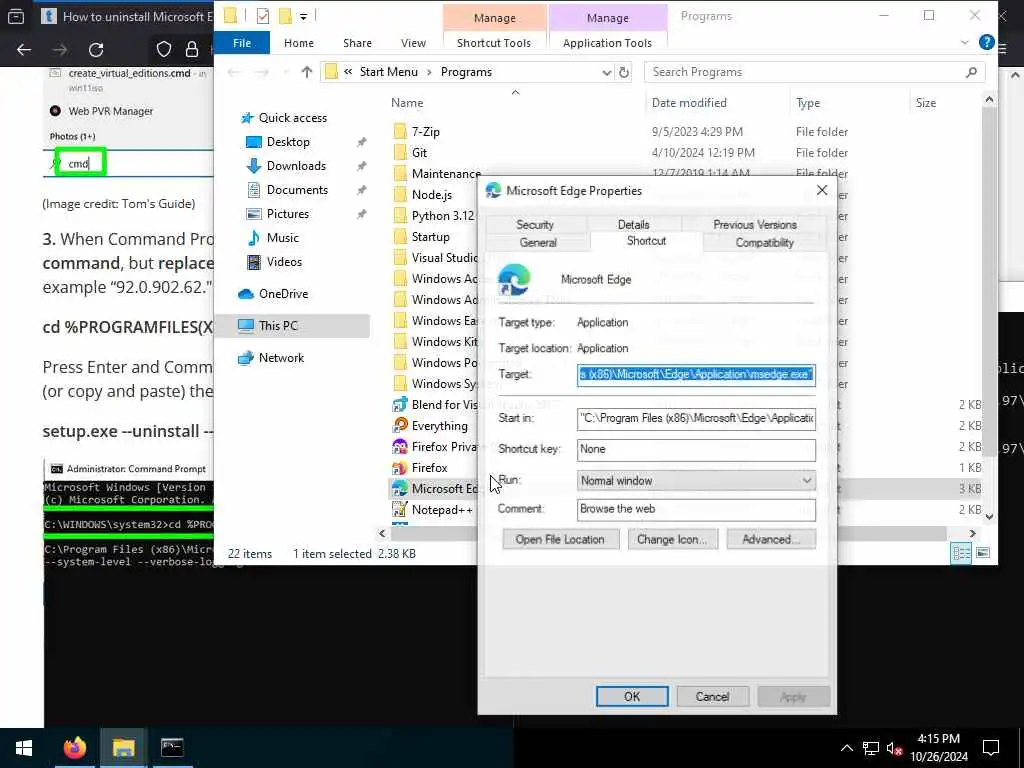Click the Command Prompt taskbar icon
The image size is (1024, 768).
coord(172,747)
